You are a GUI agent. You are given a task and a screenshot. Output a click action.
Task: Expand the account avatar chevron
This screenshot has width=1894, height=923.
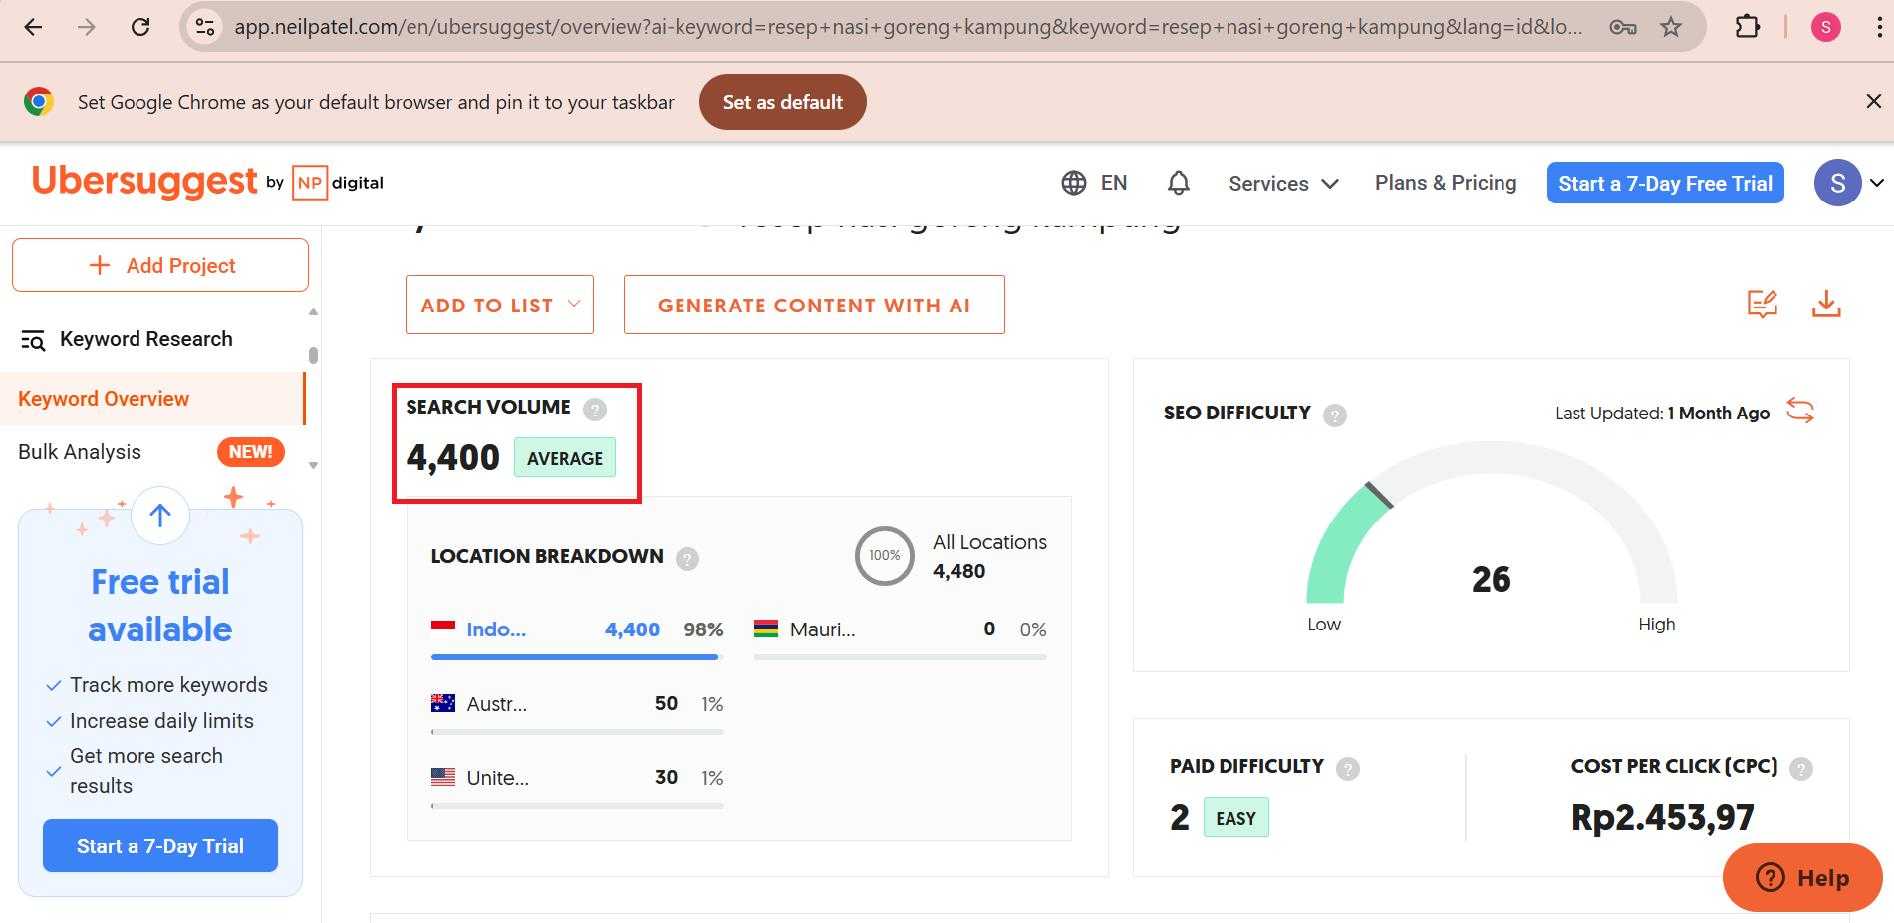[1876, 183]
